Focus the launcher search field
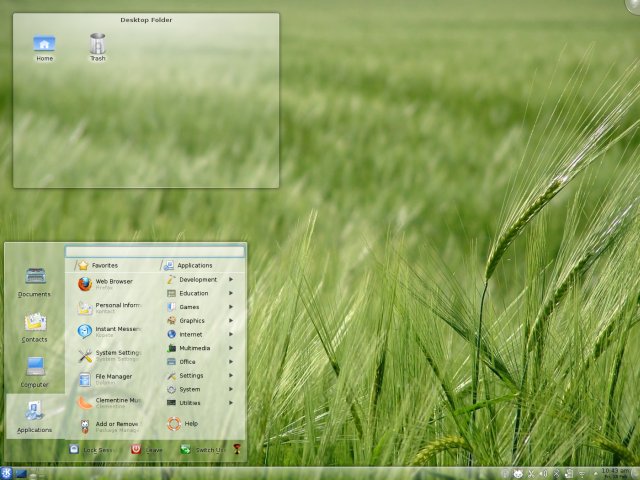Viewport: 640px width, 480px height. (x=155, y=252)
